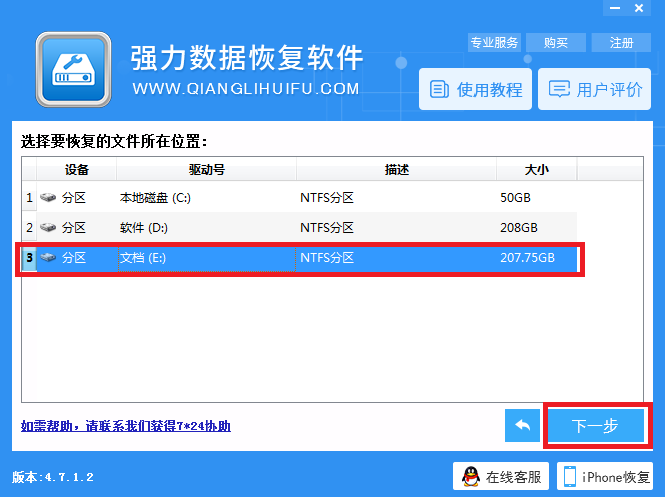This screenshot has height=497, width=665.
Task: Click the QQ penguin icon
Action: tap(471, 477)
